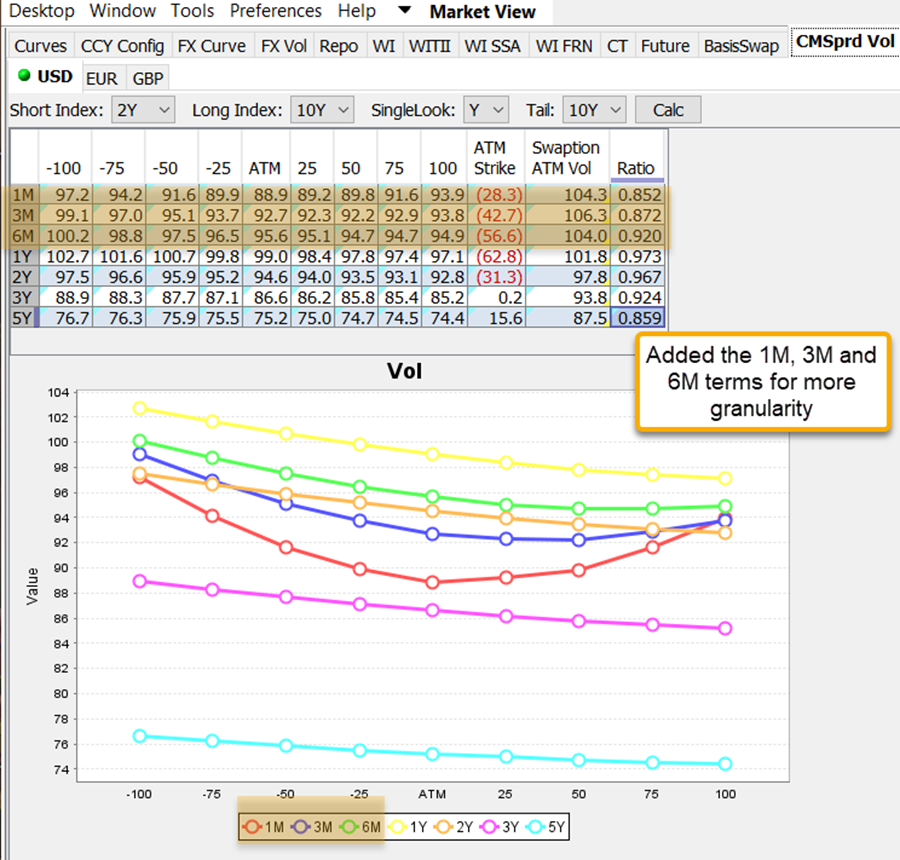Screen dimensions: 900x860
Task: Switch to the Curves tab
Action: (x=41, y=46)
